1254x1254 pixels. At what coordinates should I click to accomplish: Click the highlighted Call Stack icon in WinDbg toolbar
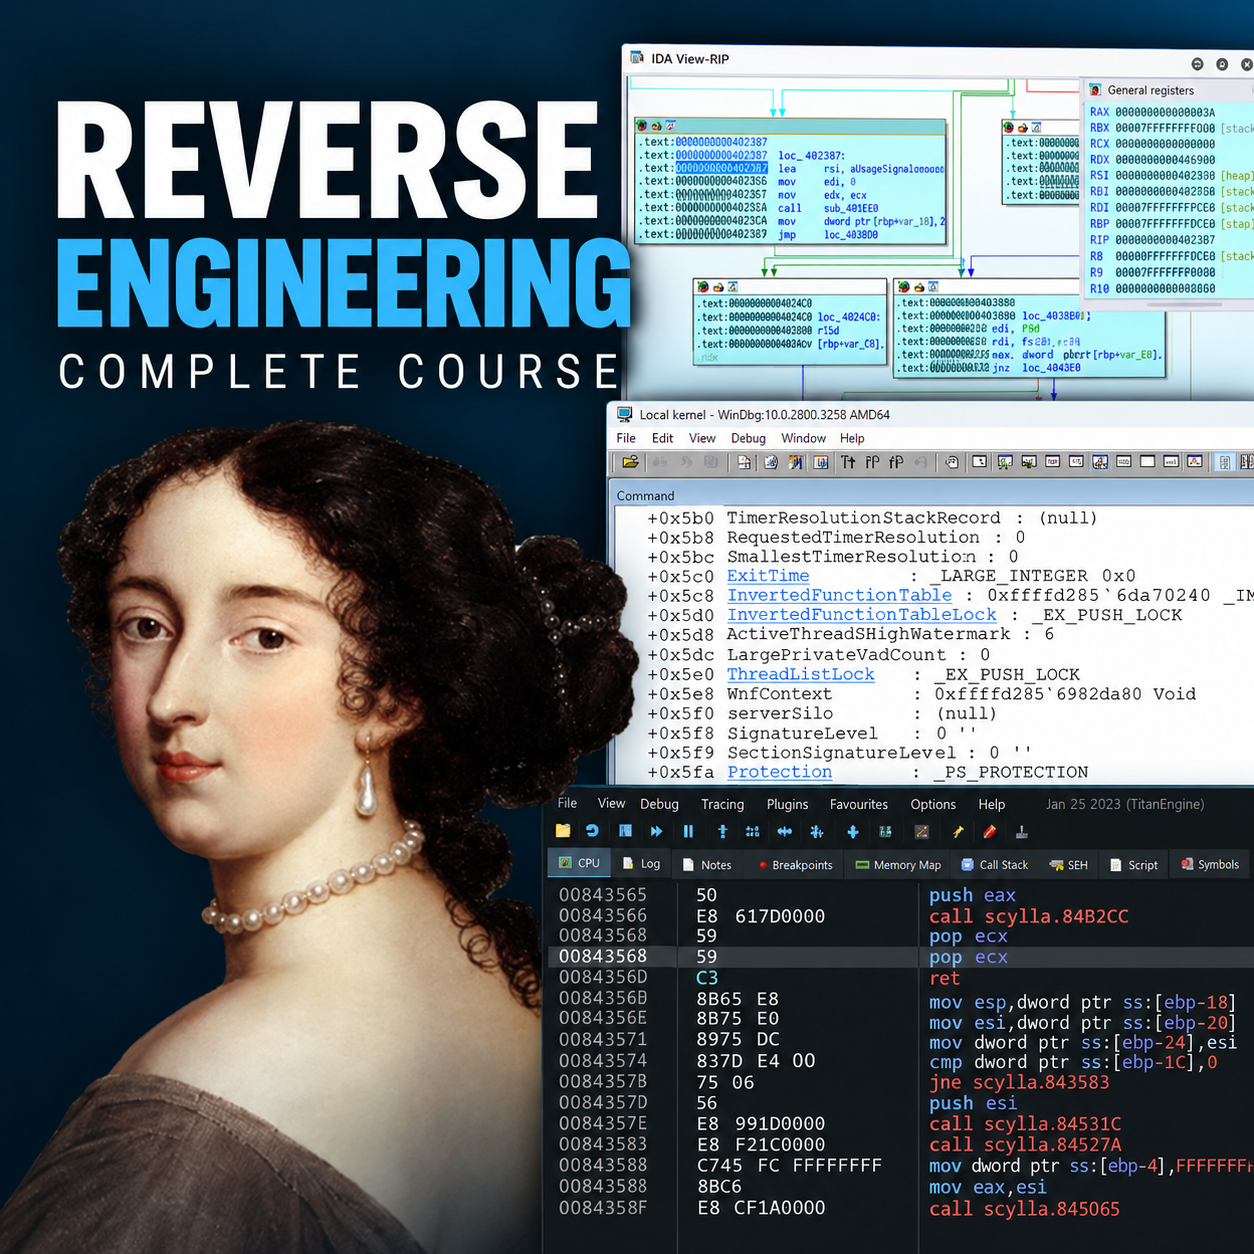pyautogui.click(x=1100, y=462)
